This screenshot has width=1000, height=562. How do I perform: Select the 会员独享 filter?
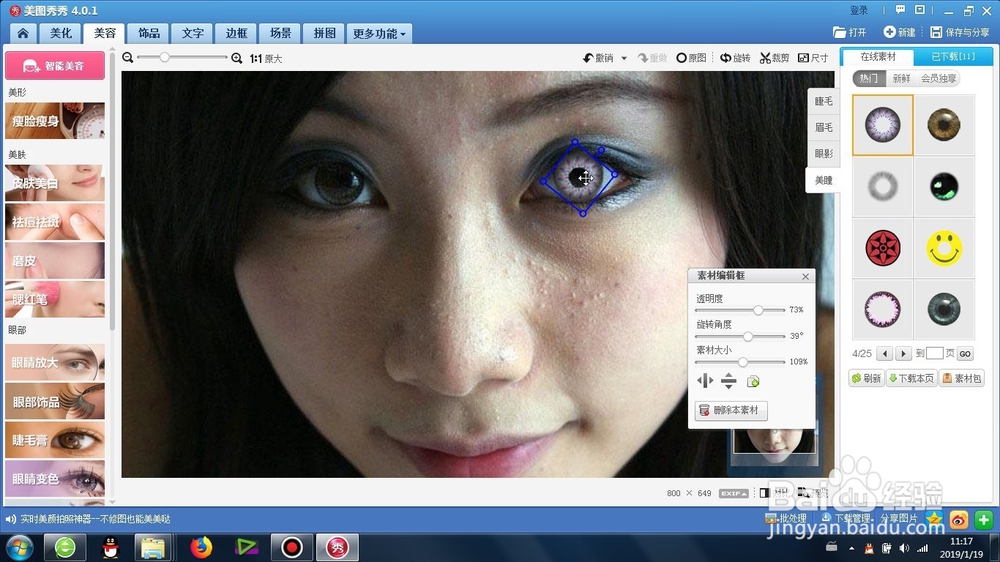pyautogui.click(x=938, y=78)
